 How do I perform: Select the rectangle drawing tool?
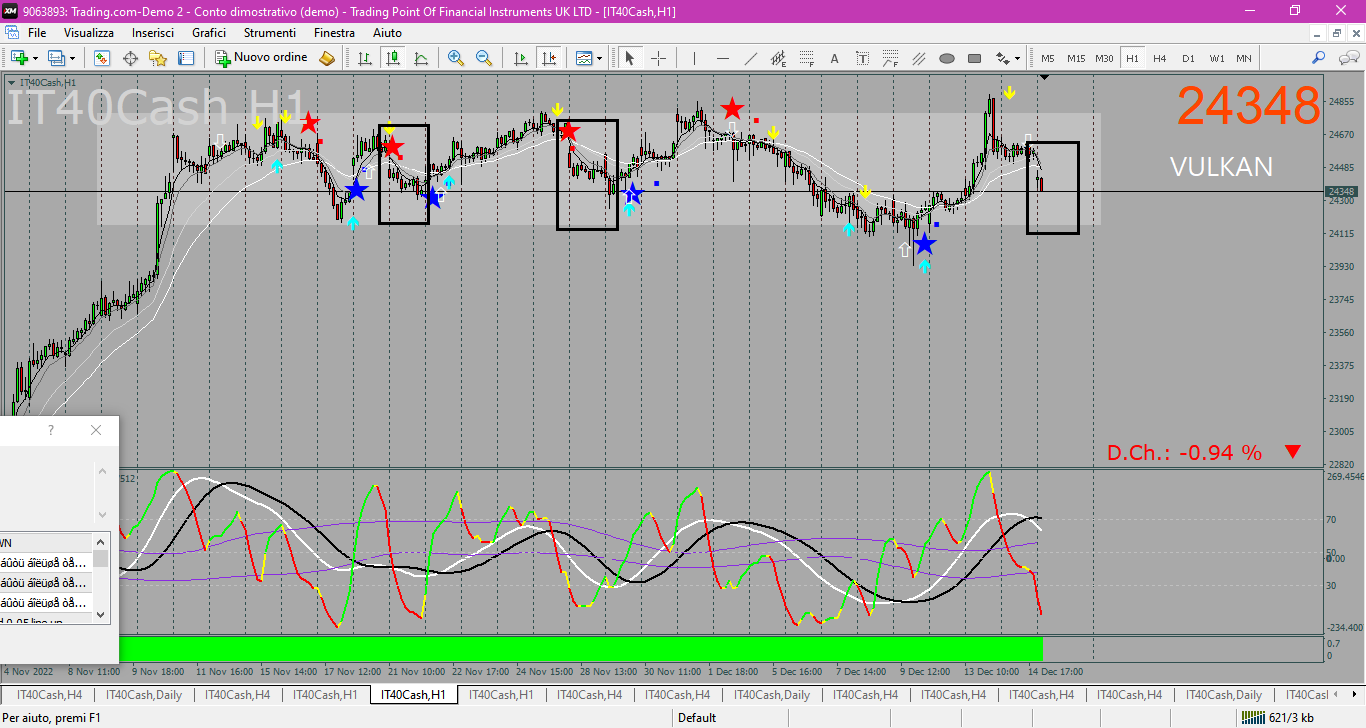[975, 58]
